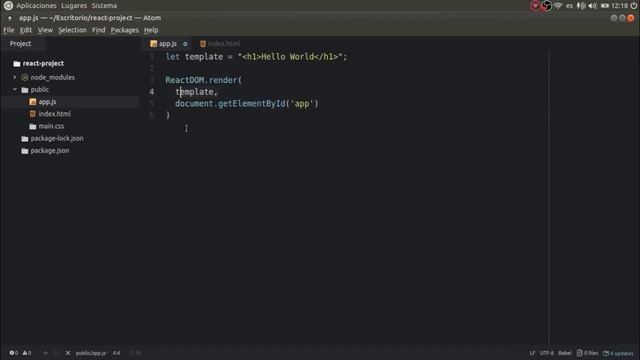This screenshot has width=640, height=360.
Task: Open the Aplicaciones system menu
Action: (36, 6)
